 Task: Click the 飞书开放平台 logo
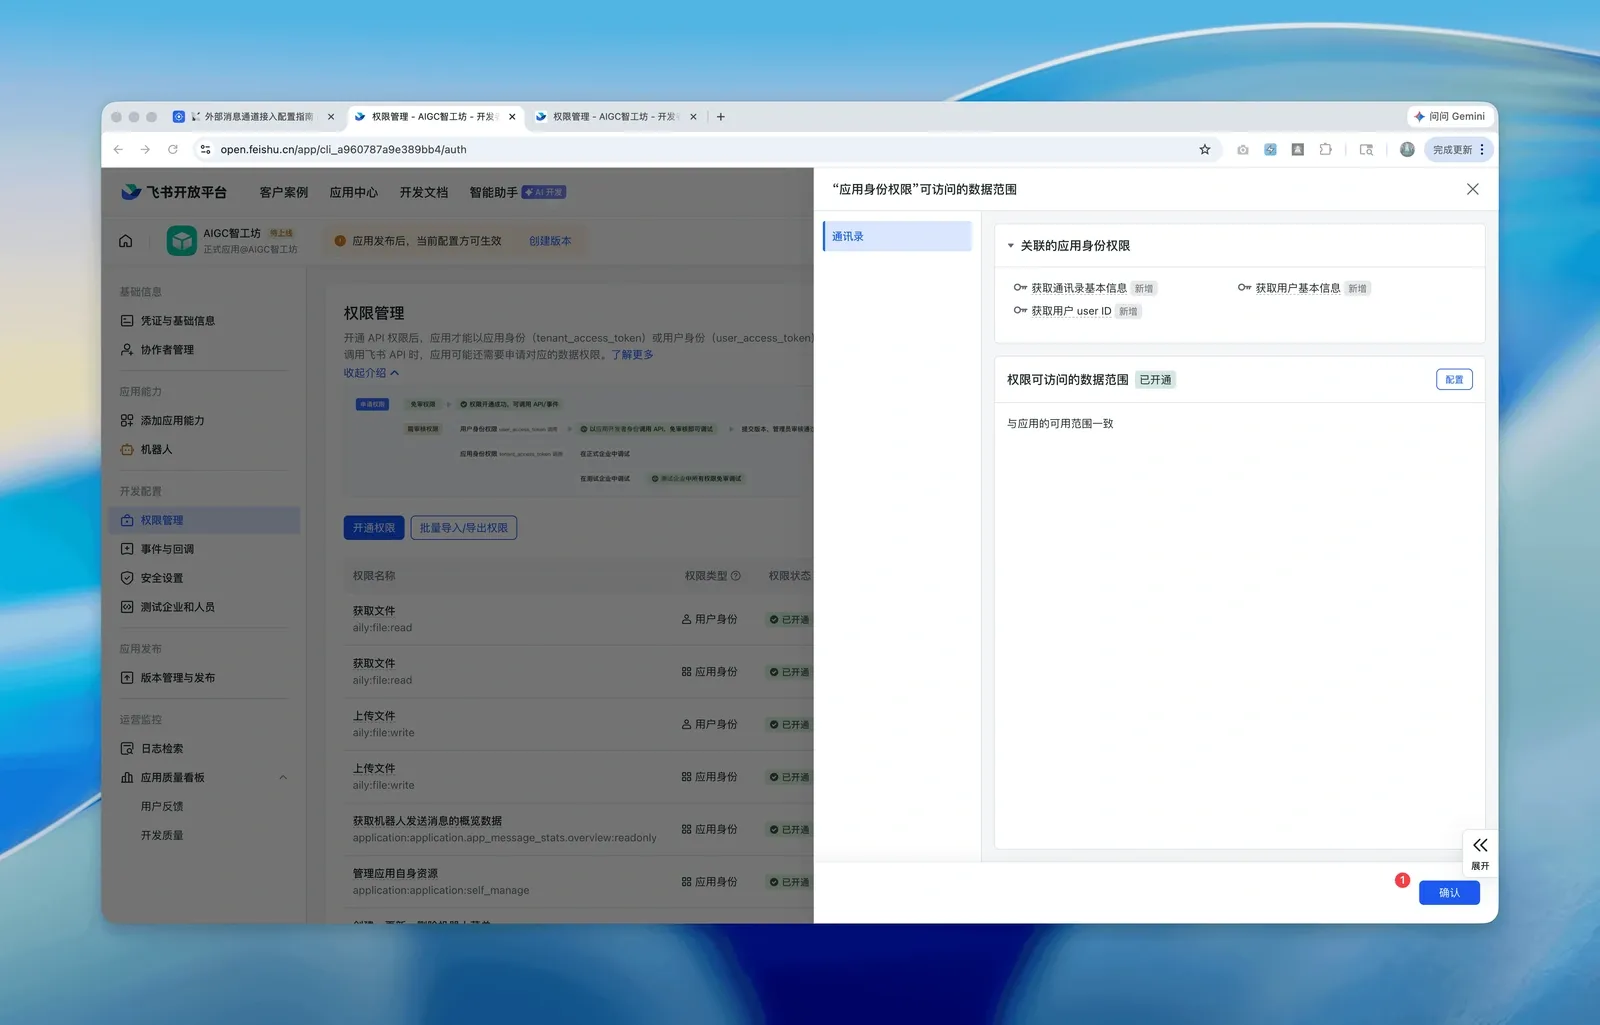174,192
